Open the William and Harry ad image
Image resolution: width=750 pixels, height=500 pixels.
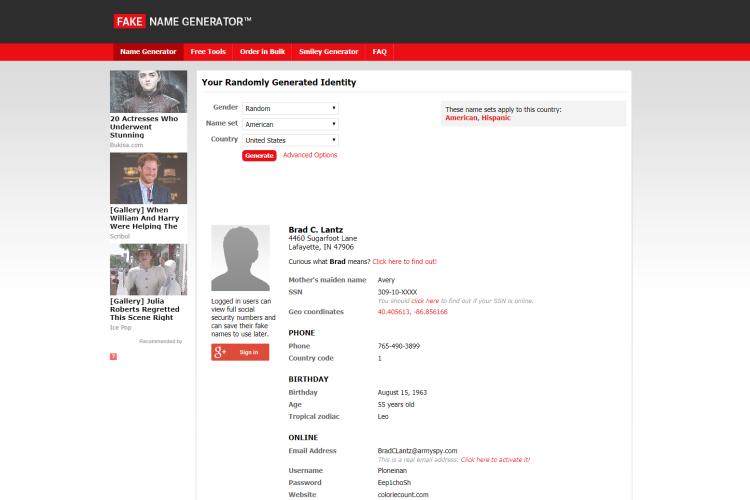pos(148,178)
